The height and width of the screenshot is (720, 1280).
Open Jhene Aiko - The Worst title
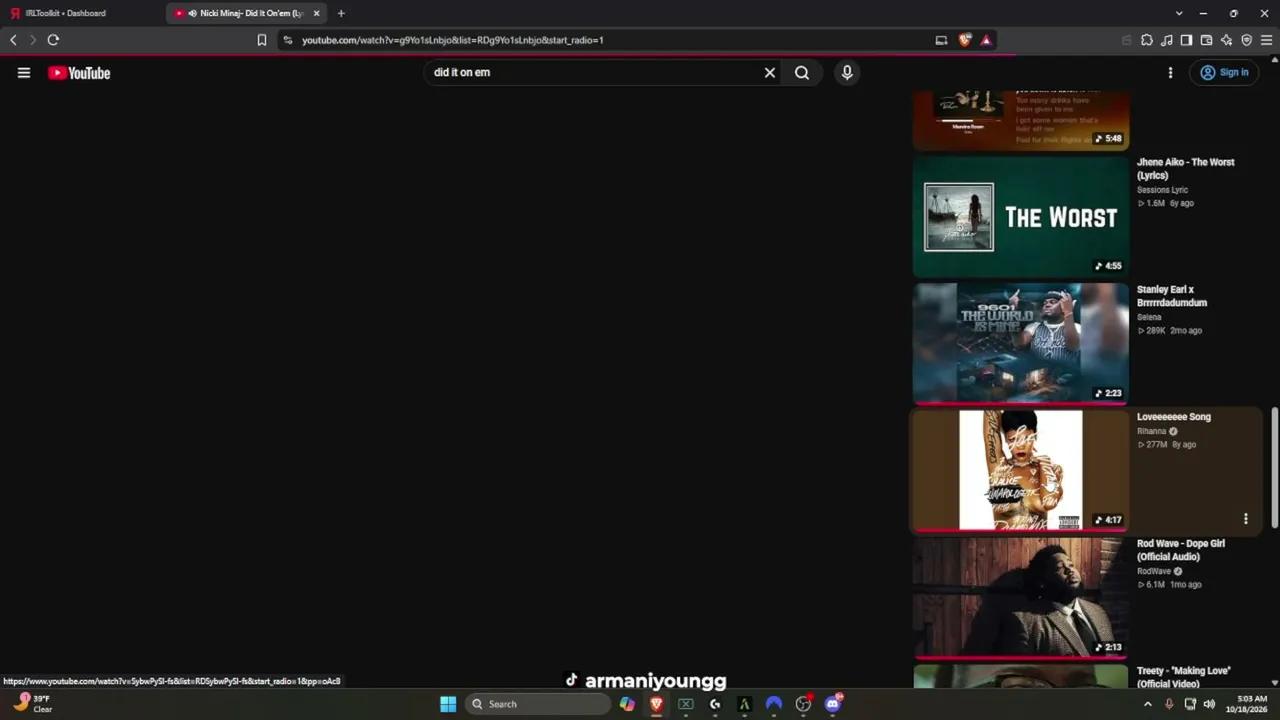(1185, 168)
